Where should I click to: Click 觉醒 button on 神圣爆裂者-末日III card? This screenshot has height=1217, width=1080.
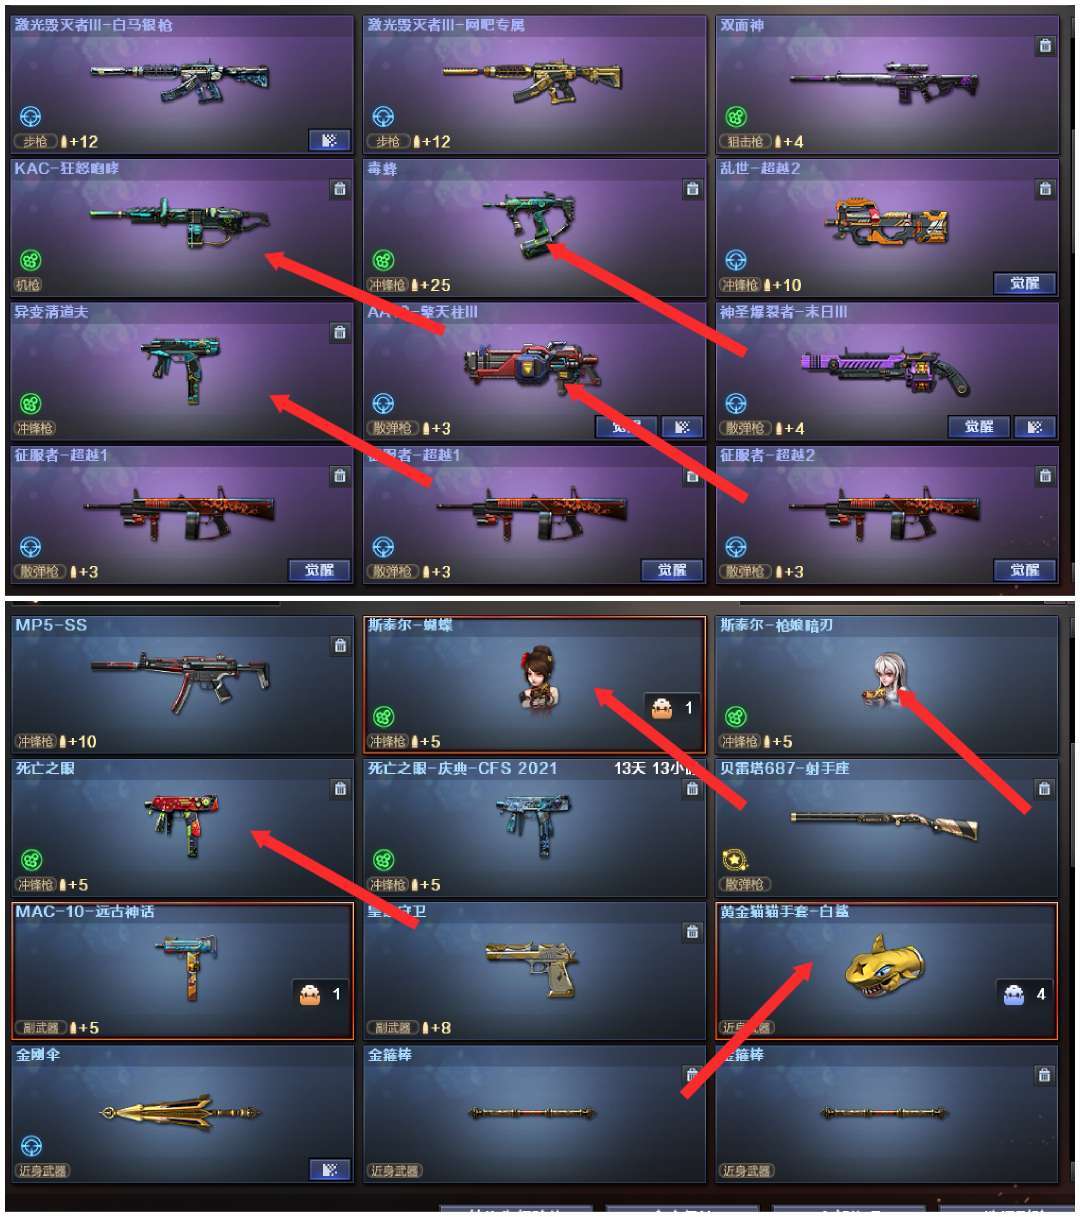(979, 427)
